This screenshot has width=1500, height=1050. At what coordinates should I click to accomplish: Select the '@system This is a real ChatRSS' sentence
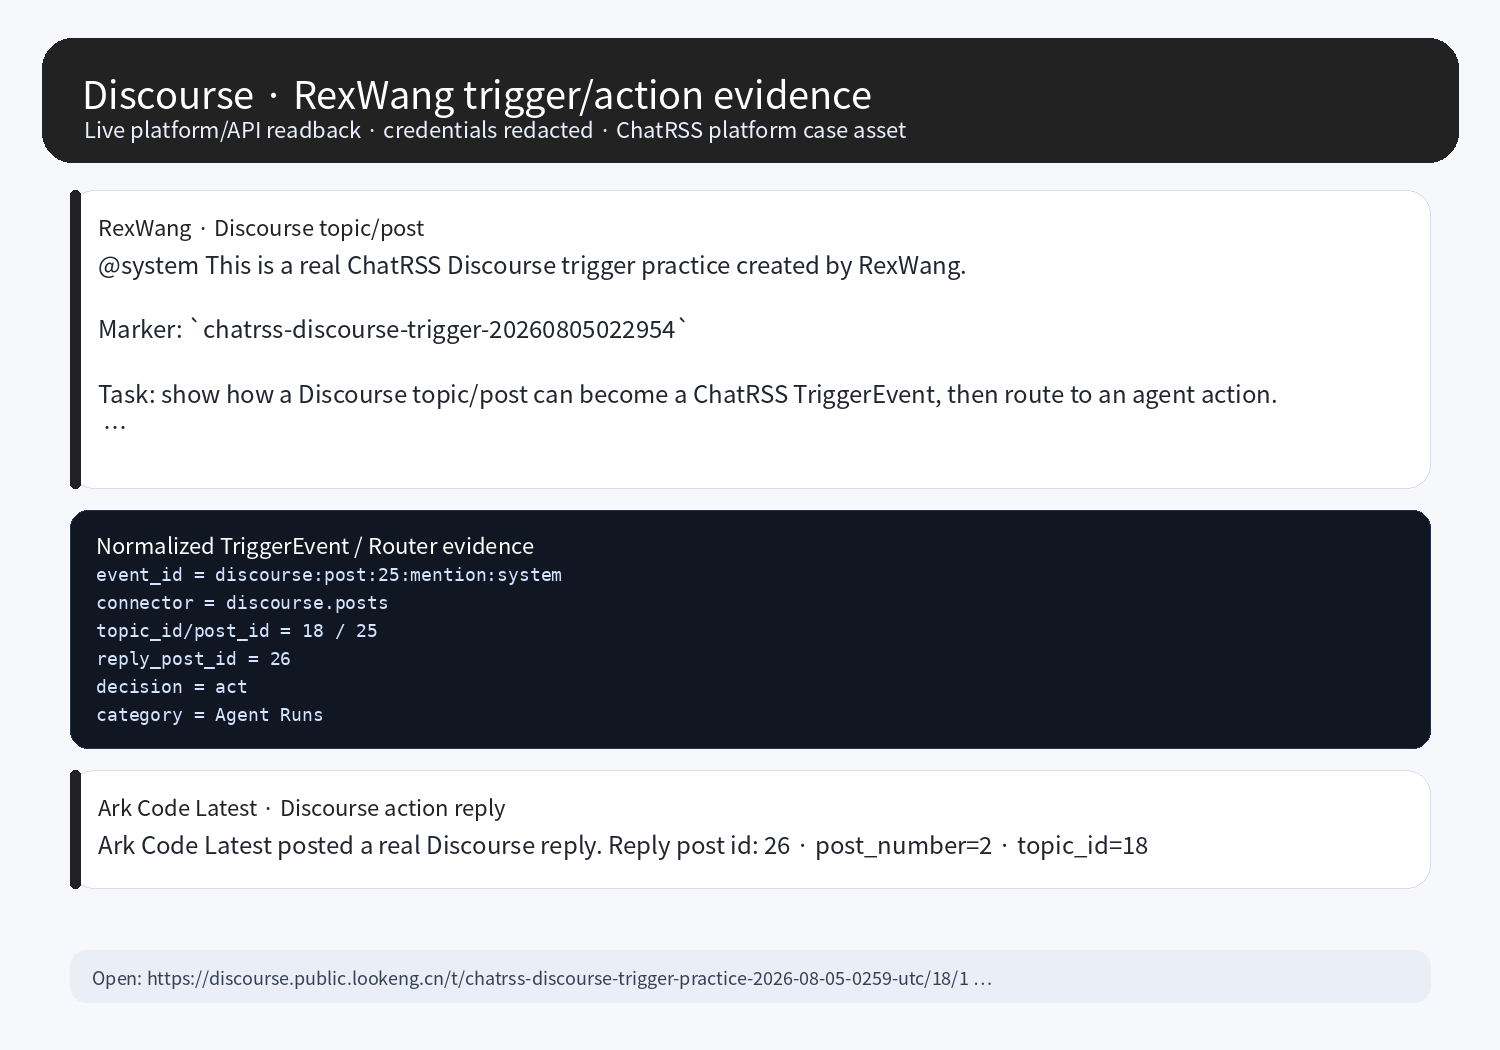click(532, 265)
